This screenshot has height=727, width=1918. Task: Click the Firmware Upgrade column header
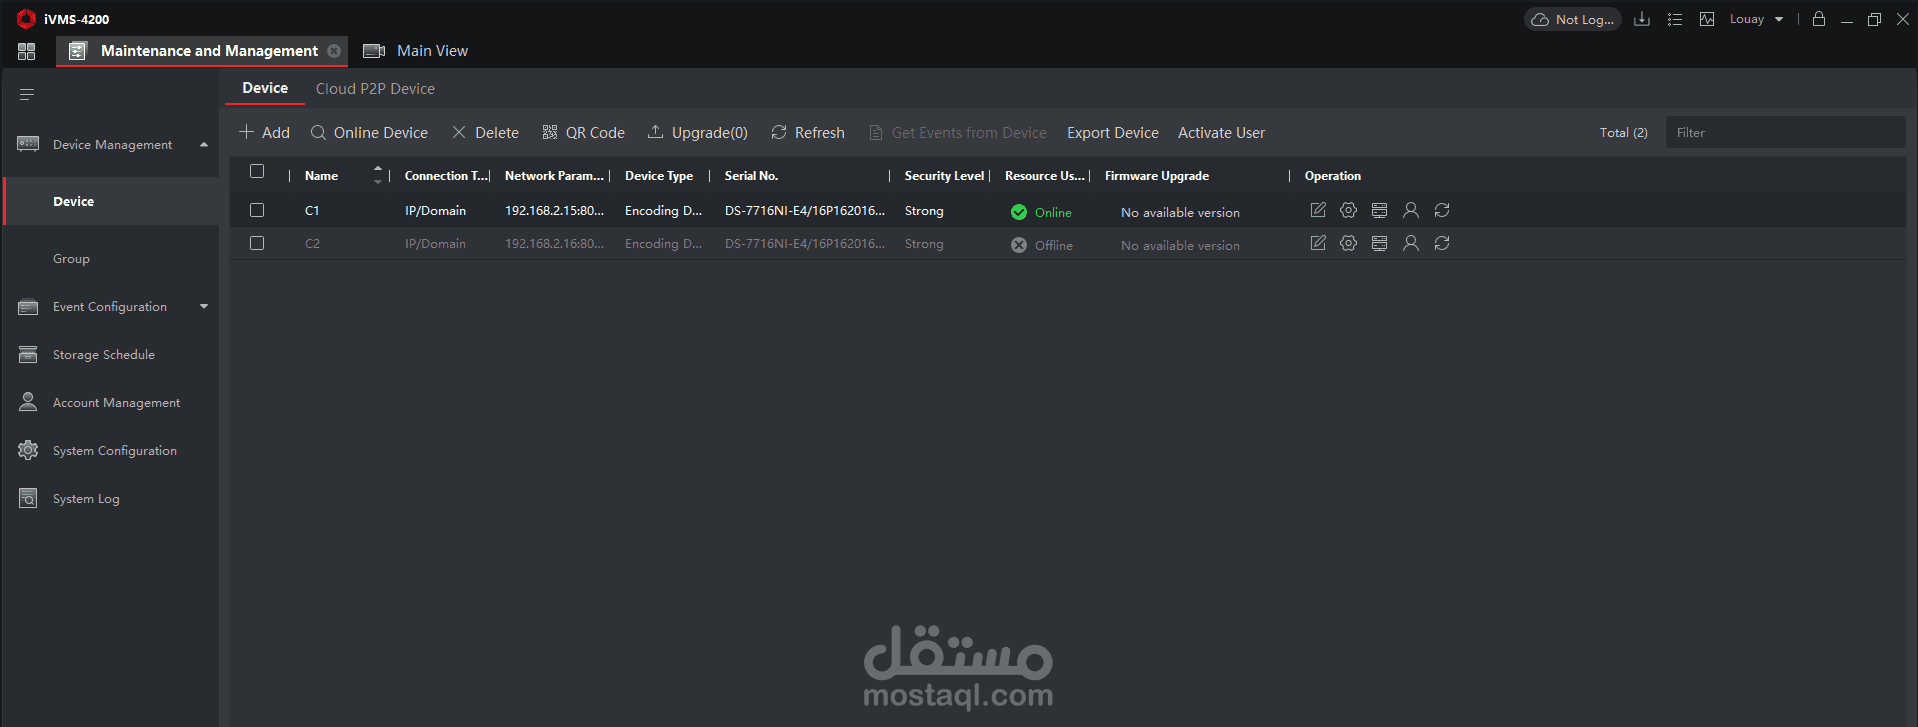click(x=1157, y=176)
